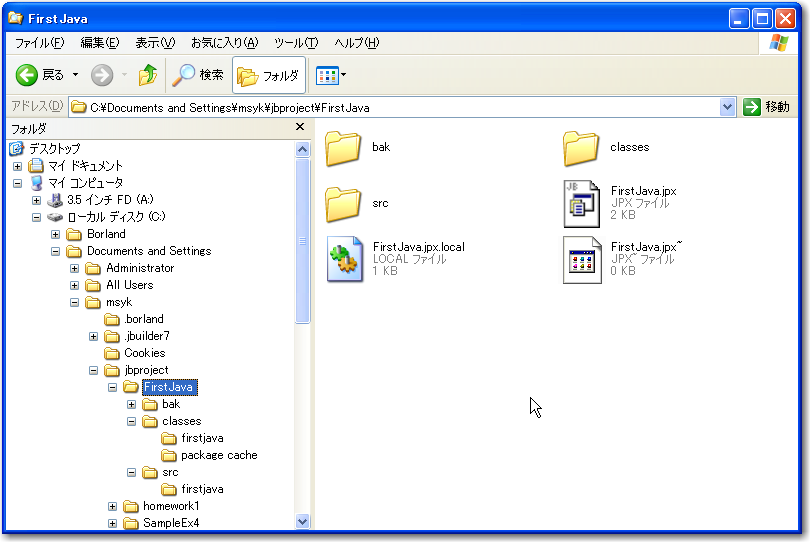This screenshot has width=810, height=542.
Task: Open the classes folder in file pane
Action: (581, 147)
